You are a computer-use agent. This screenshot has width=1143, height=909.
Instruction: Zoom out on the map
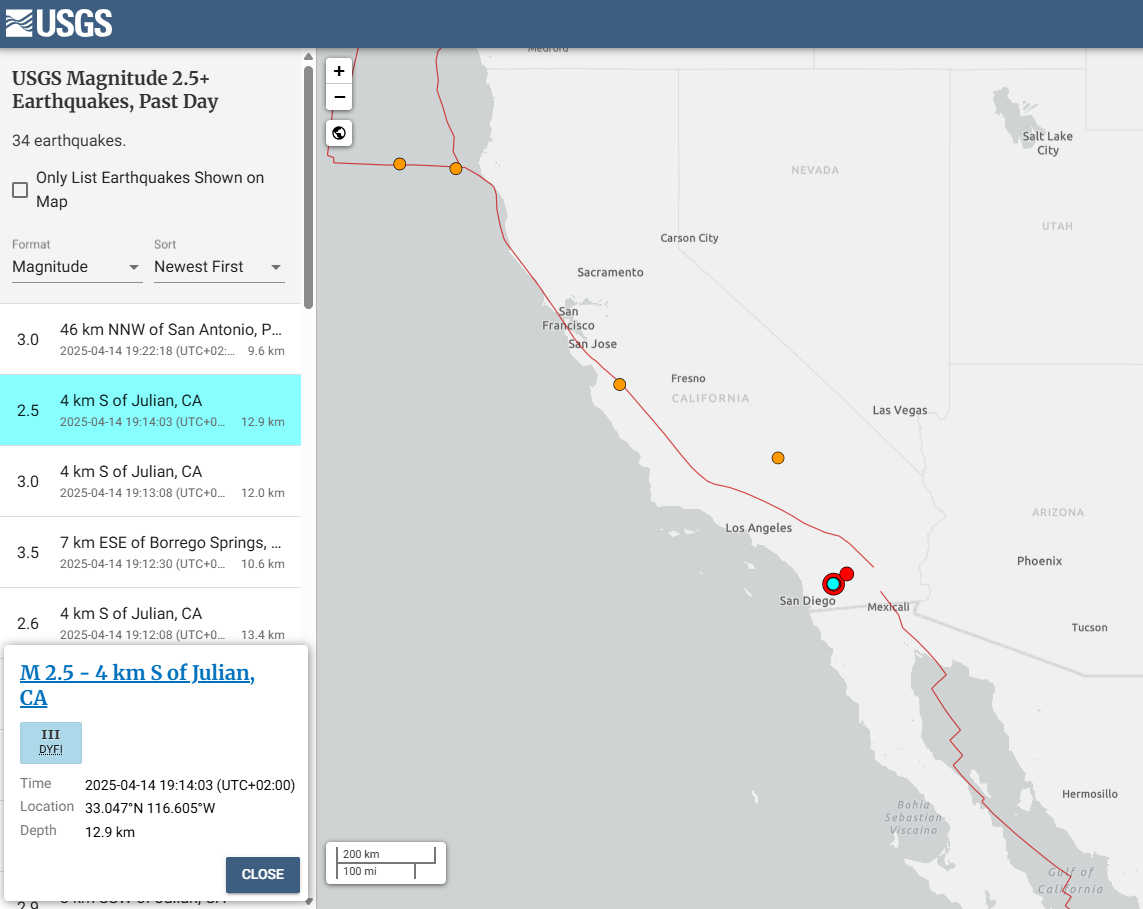coord(339,97)
